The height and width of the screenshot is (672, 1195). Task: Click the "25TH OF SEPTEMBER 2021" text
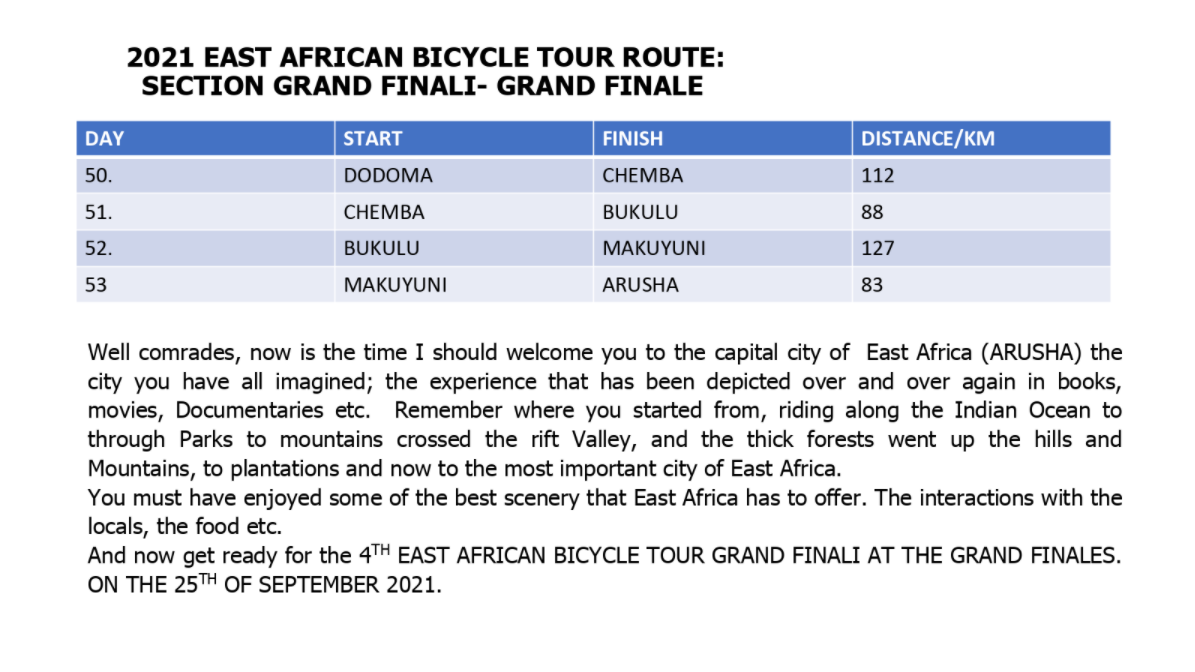[x=290, y=585]
